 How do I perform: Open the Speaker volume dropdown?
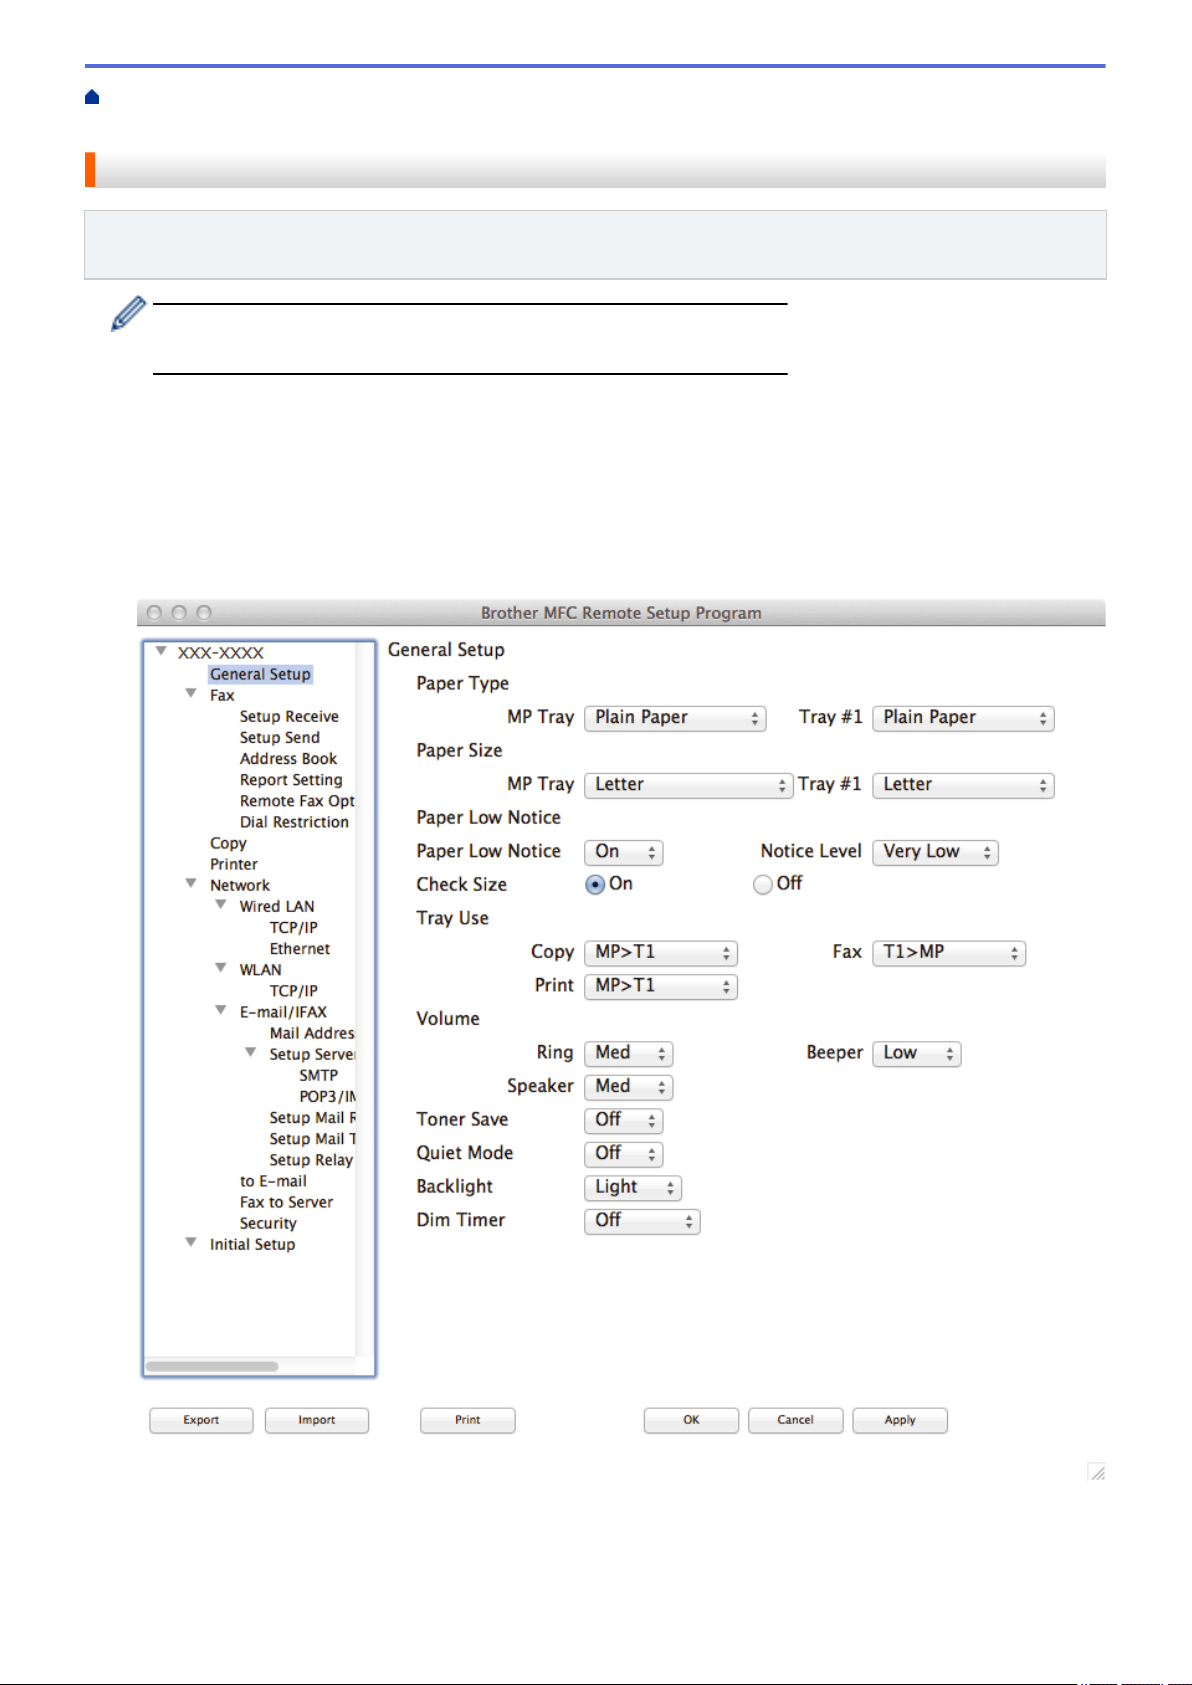[629, 1087]
